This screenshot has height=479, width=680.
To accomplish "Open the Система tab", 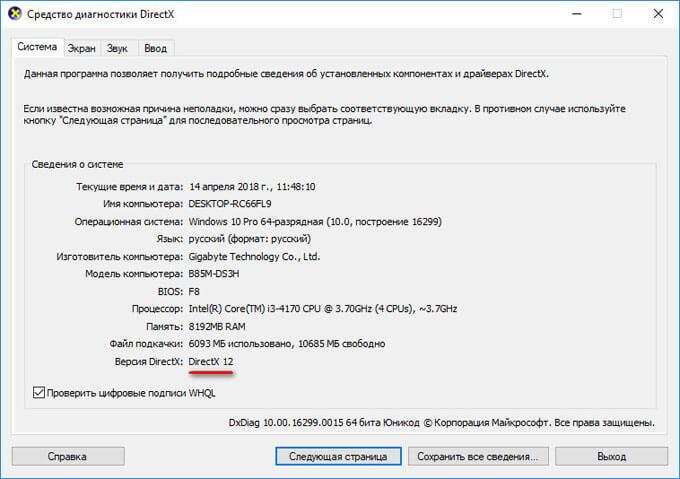I will [x=37, y=47].
